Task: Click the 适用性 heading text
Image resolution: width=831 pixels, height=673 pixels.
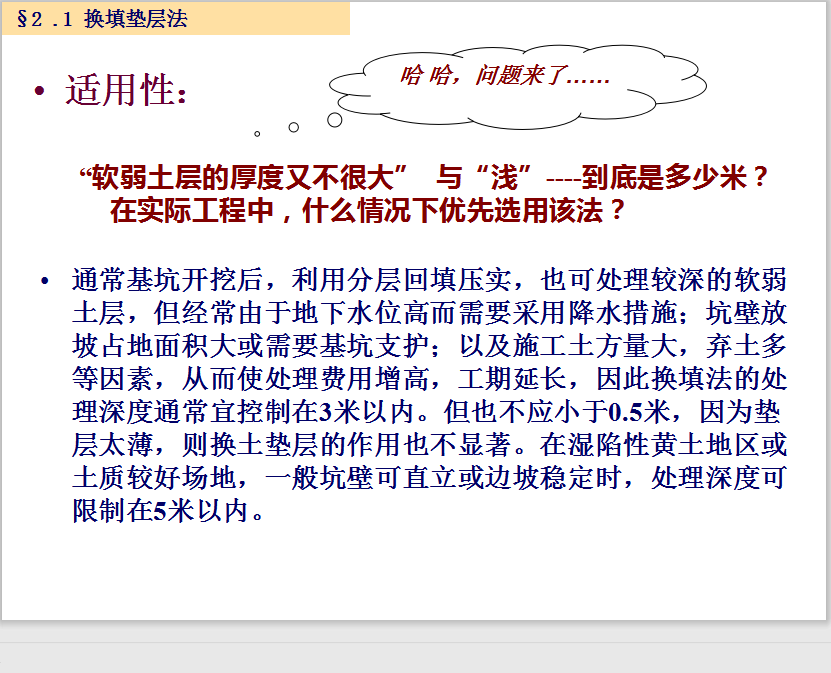Action: coord(125,91)
